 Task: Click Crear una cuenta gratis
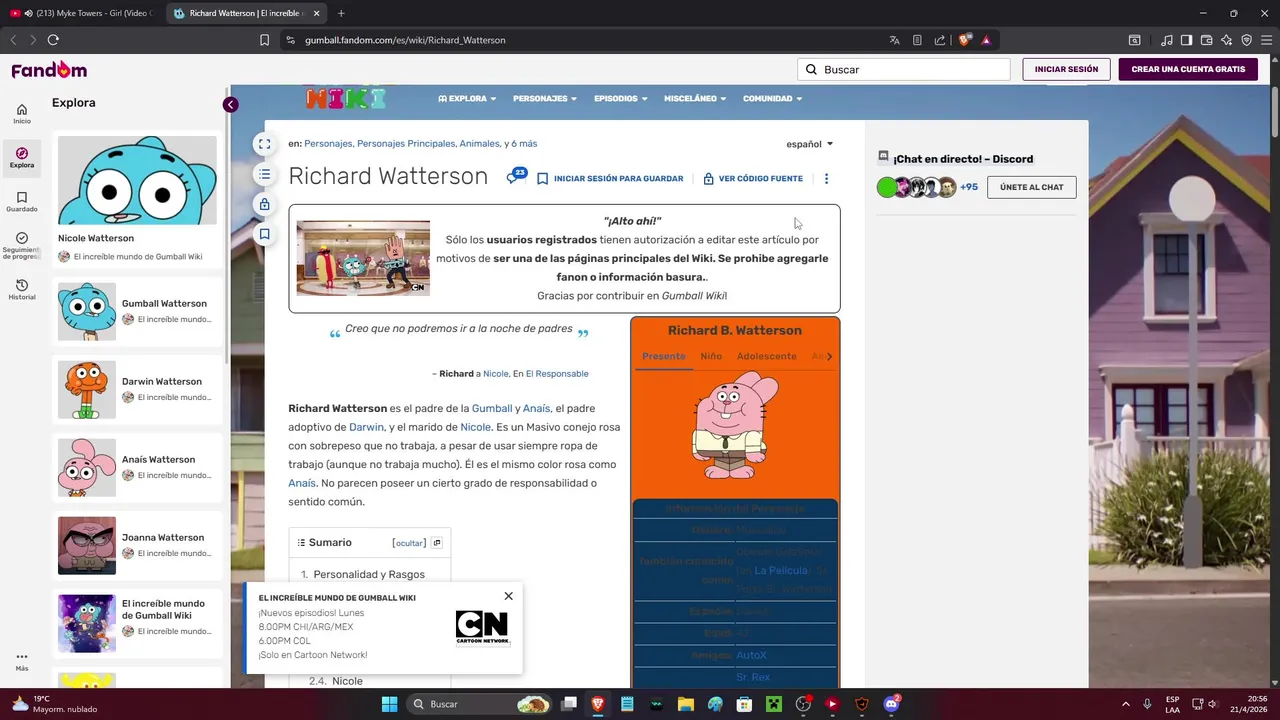1188,69
